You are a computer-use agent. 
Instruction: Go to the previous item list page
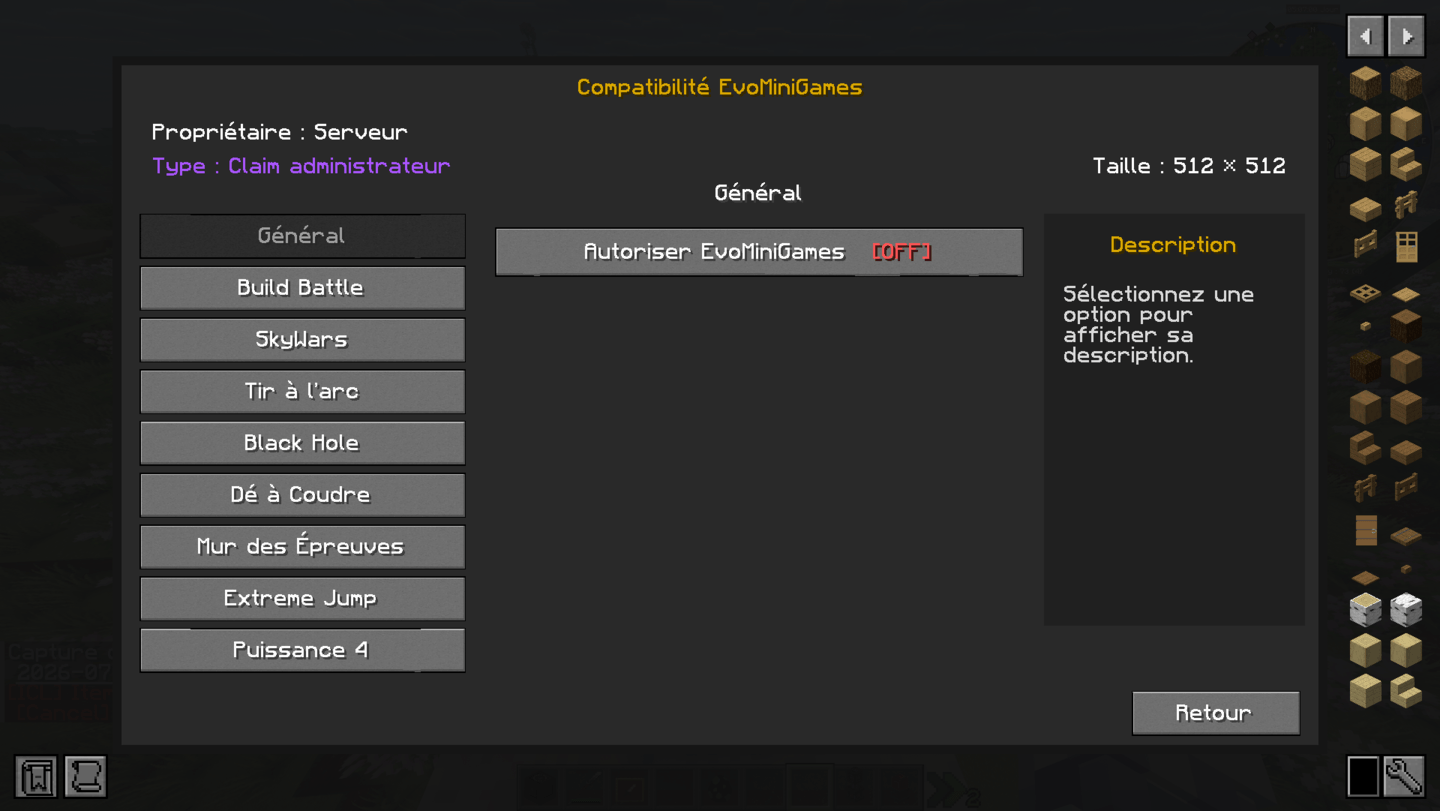point(1365,36)
